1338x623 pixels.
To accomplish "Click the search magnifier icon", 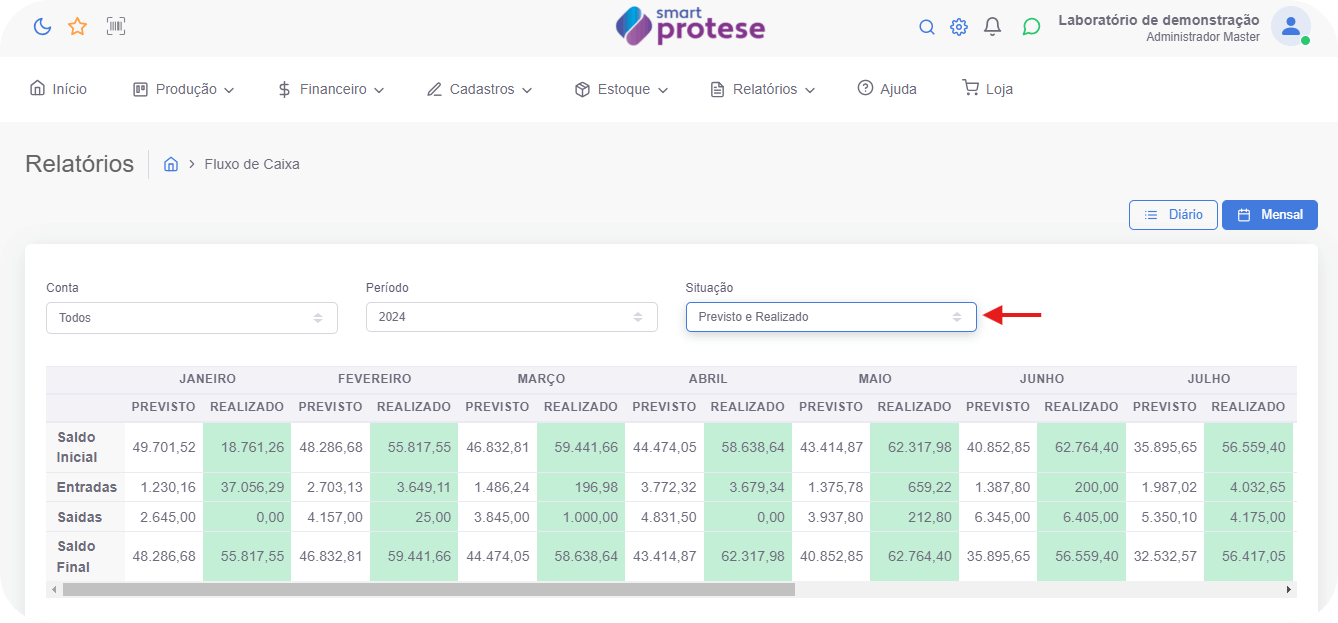I will pos(926,27).
